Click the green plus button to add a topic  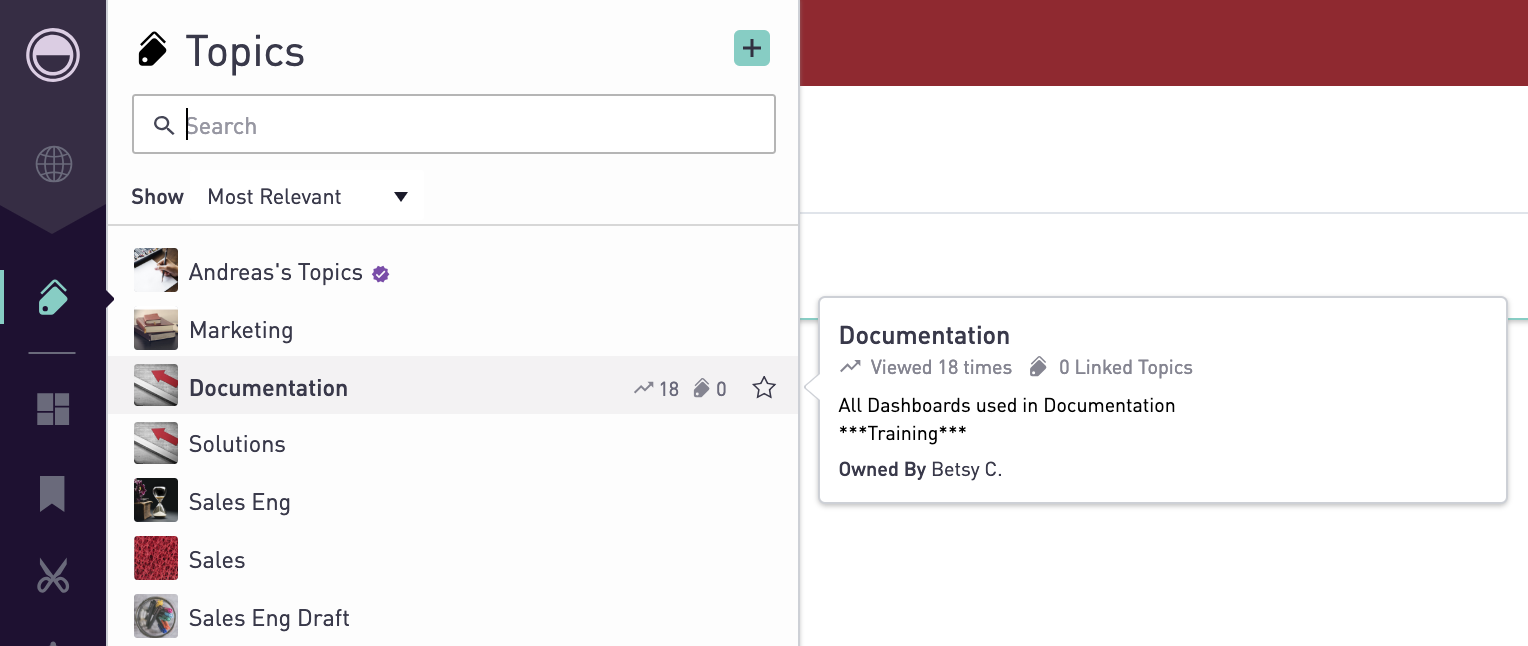(752, 48)
